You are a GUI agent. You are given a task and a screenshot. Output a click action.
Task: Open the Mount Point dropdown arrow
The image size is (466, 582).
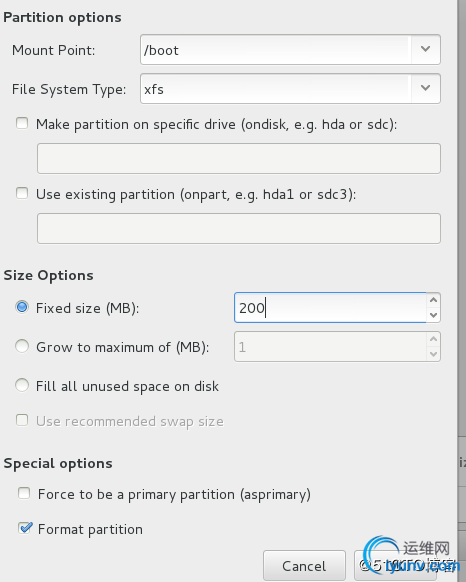click(x=426, y=49)
